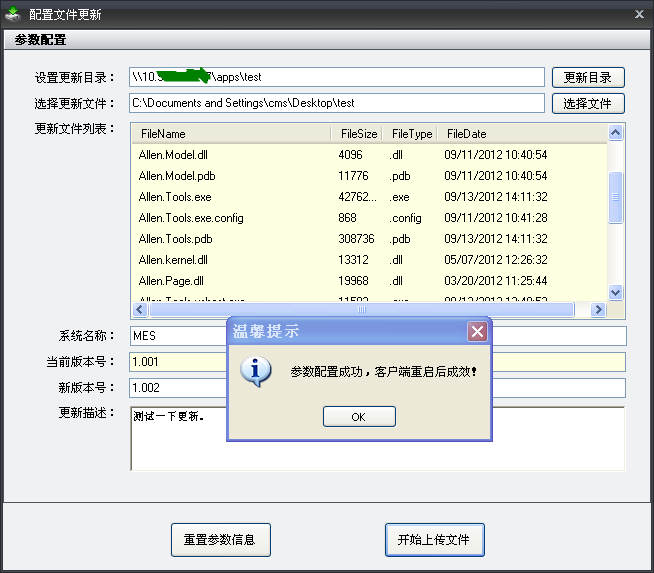
Task: Sort by FileSize column header
Action: pos(357,134)
